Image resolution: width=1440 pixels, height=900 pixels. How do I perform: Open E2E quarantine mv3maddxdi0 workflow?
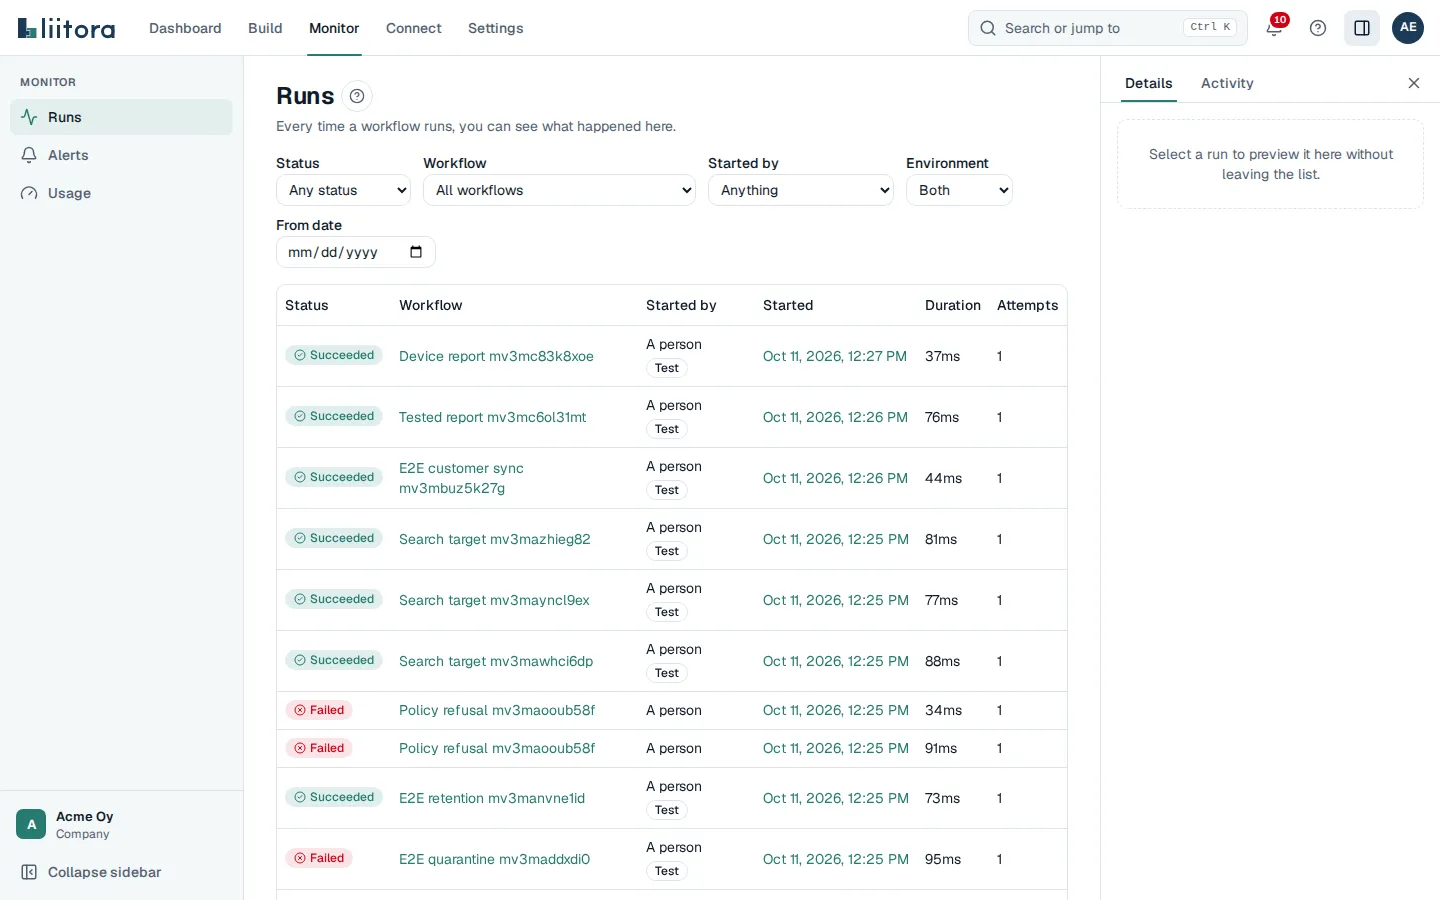(494, 859)
